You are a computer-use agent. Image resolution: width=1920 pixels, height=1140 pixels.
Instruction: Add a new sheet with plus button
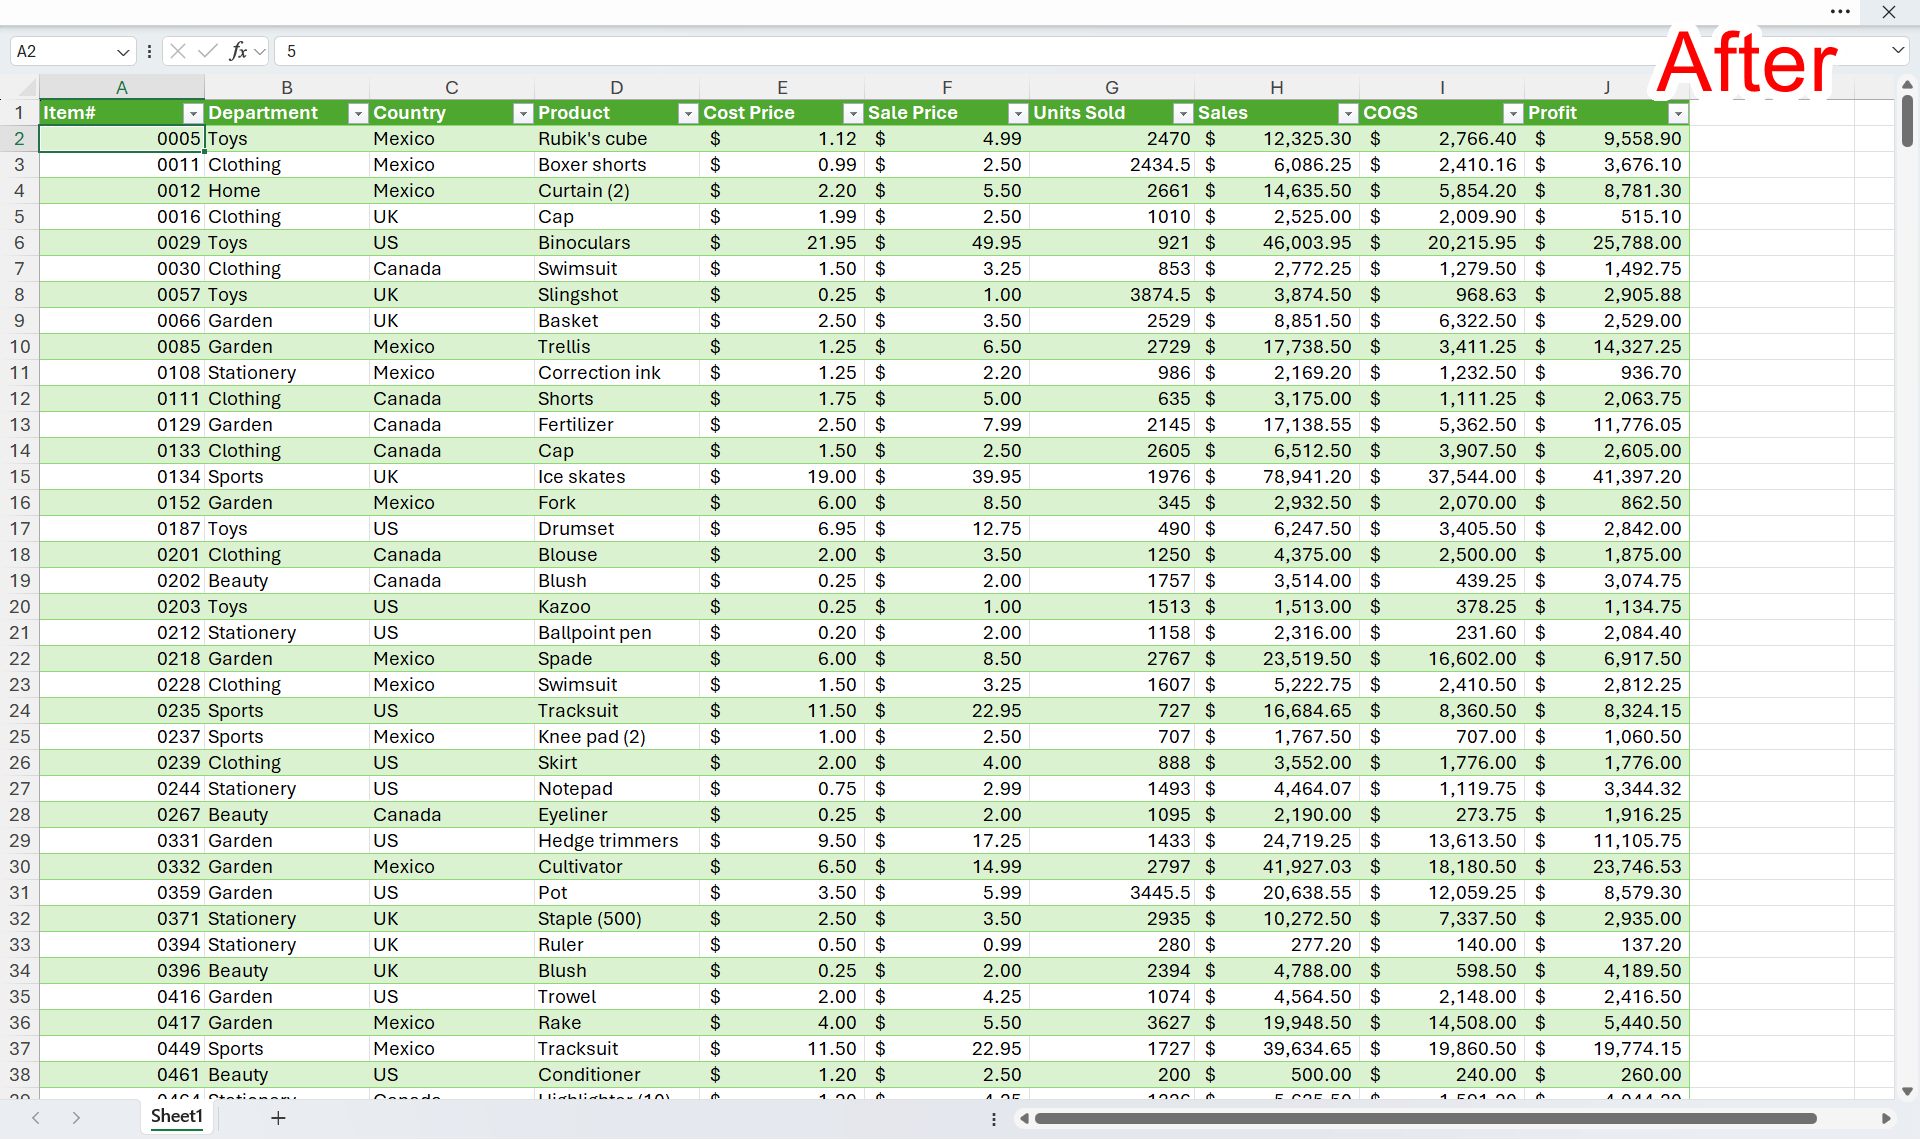tap(278, 1118)
